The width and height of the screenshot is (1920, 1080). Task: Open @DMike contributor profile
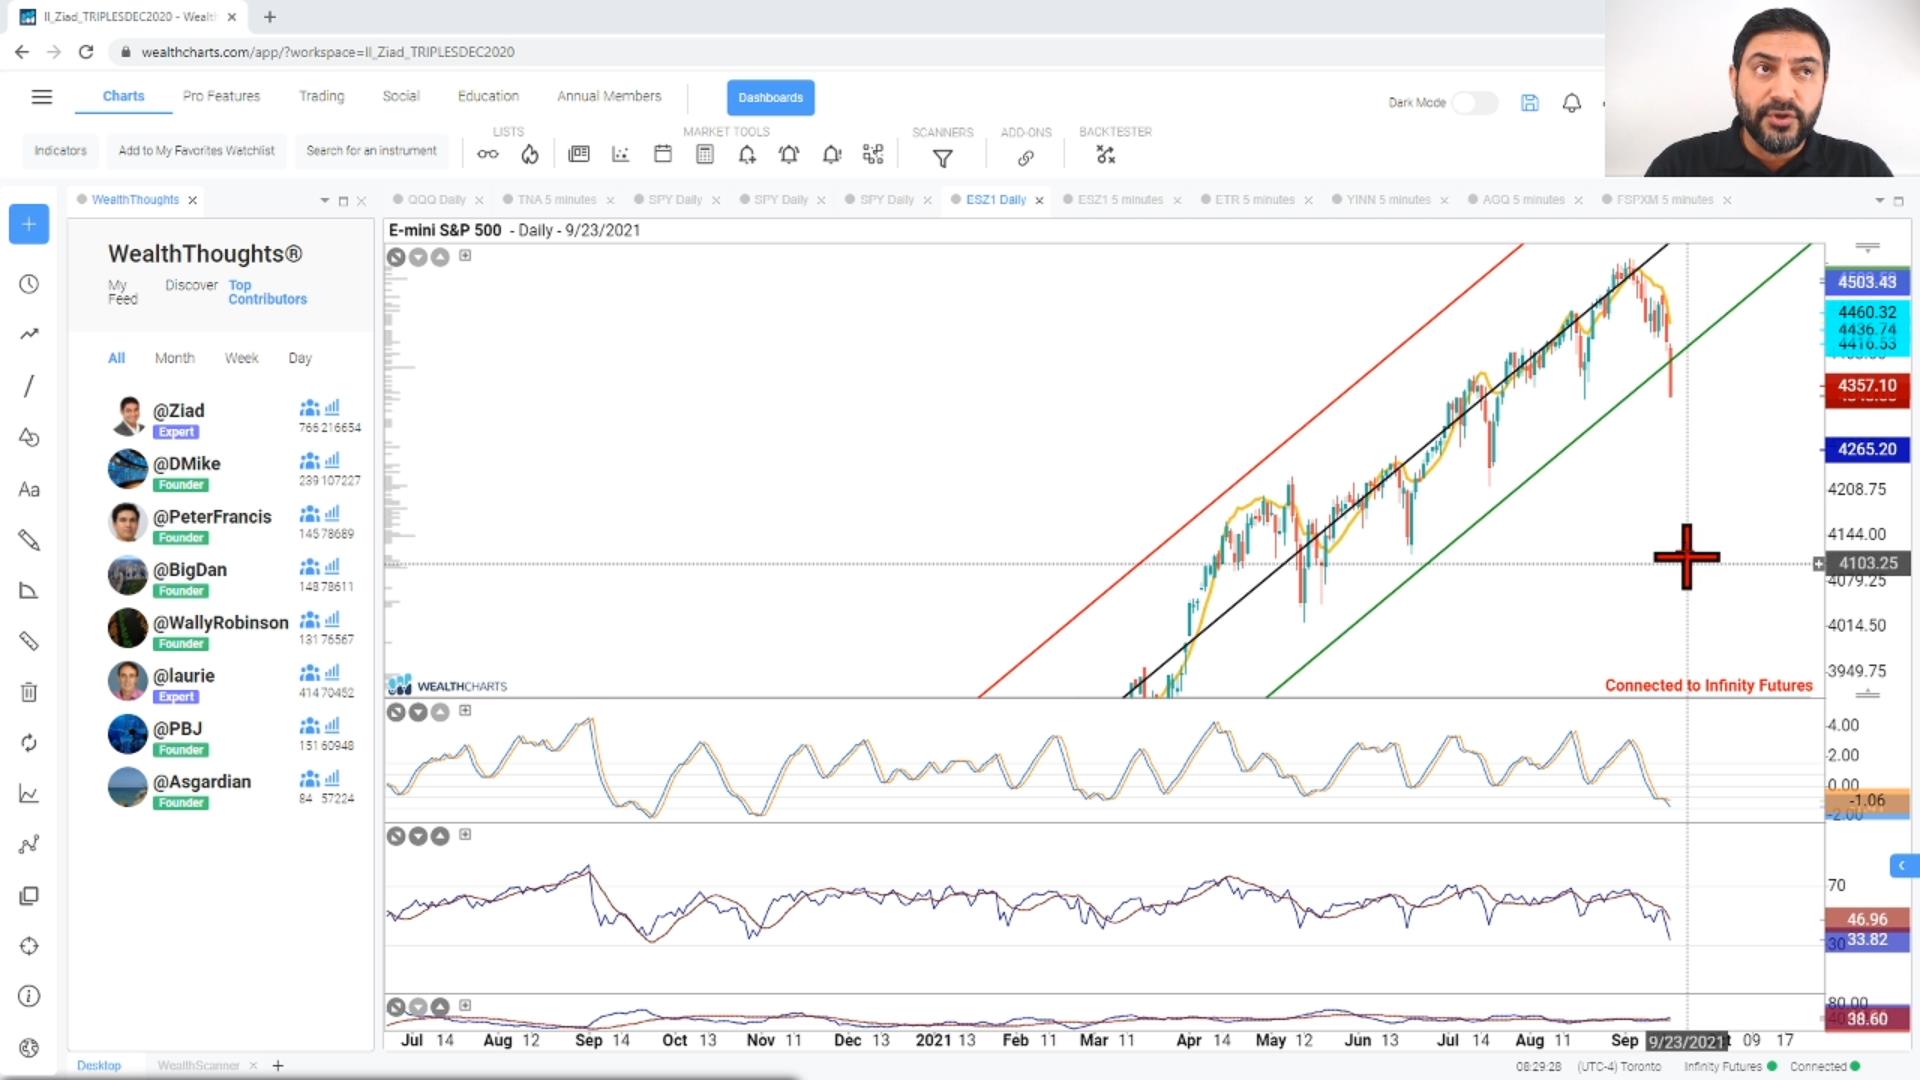(x=186, y=464)
